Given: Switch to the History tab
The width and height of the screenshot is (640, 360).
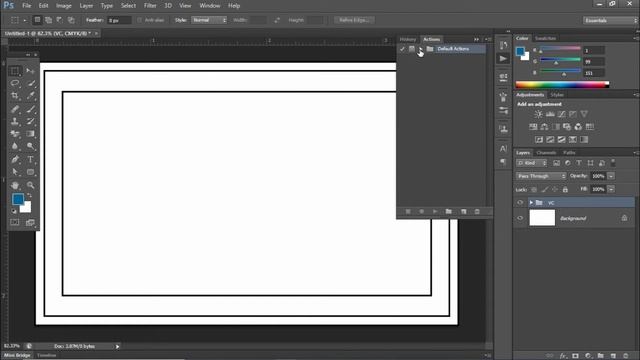Looking at the screenshot, I should [x=408, y=39].
